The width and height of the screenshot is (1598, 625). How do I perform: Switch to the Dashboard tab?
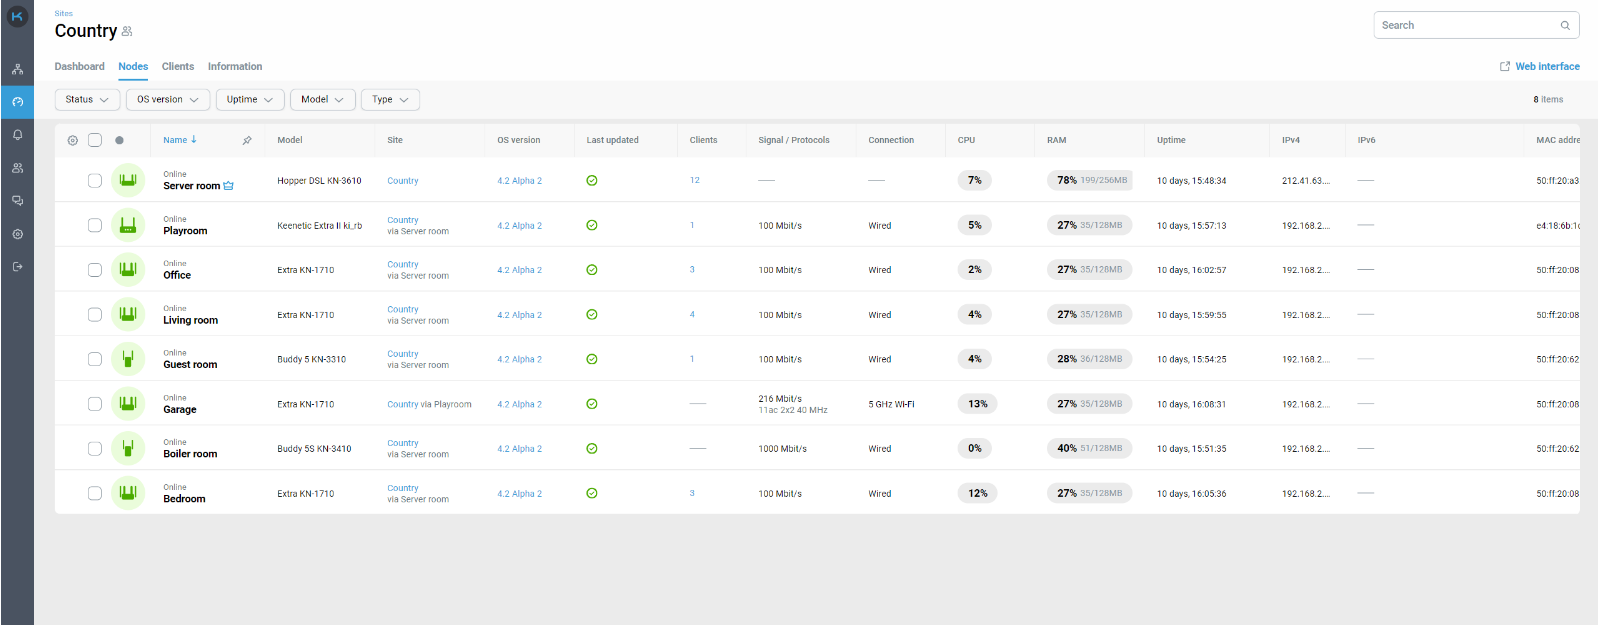[79, 67]
